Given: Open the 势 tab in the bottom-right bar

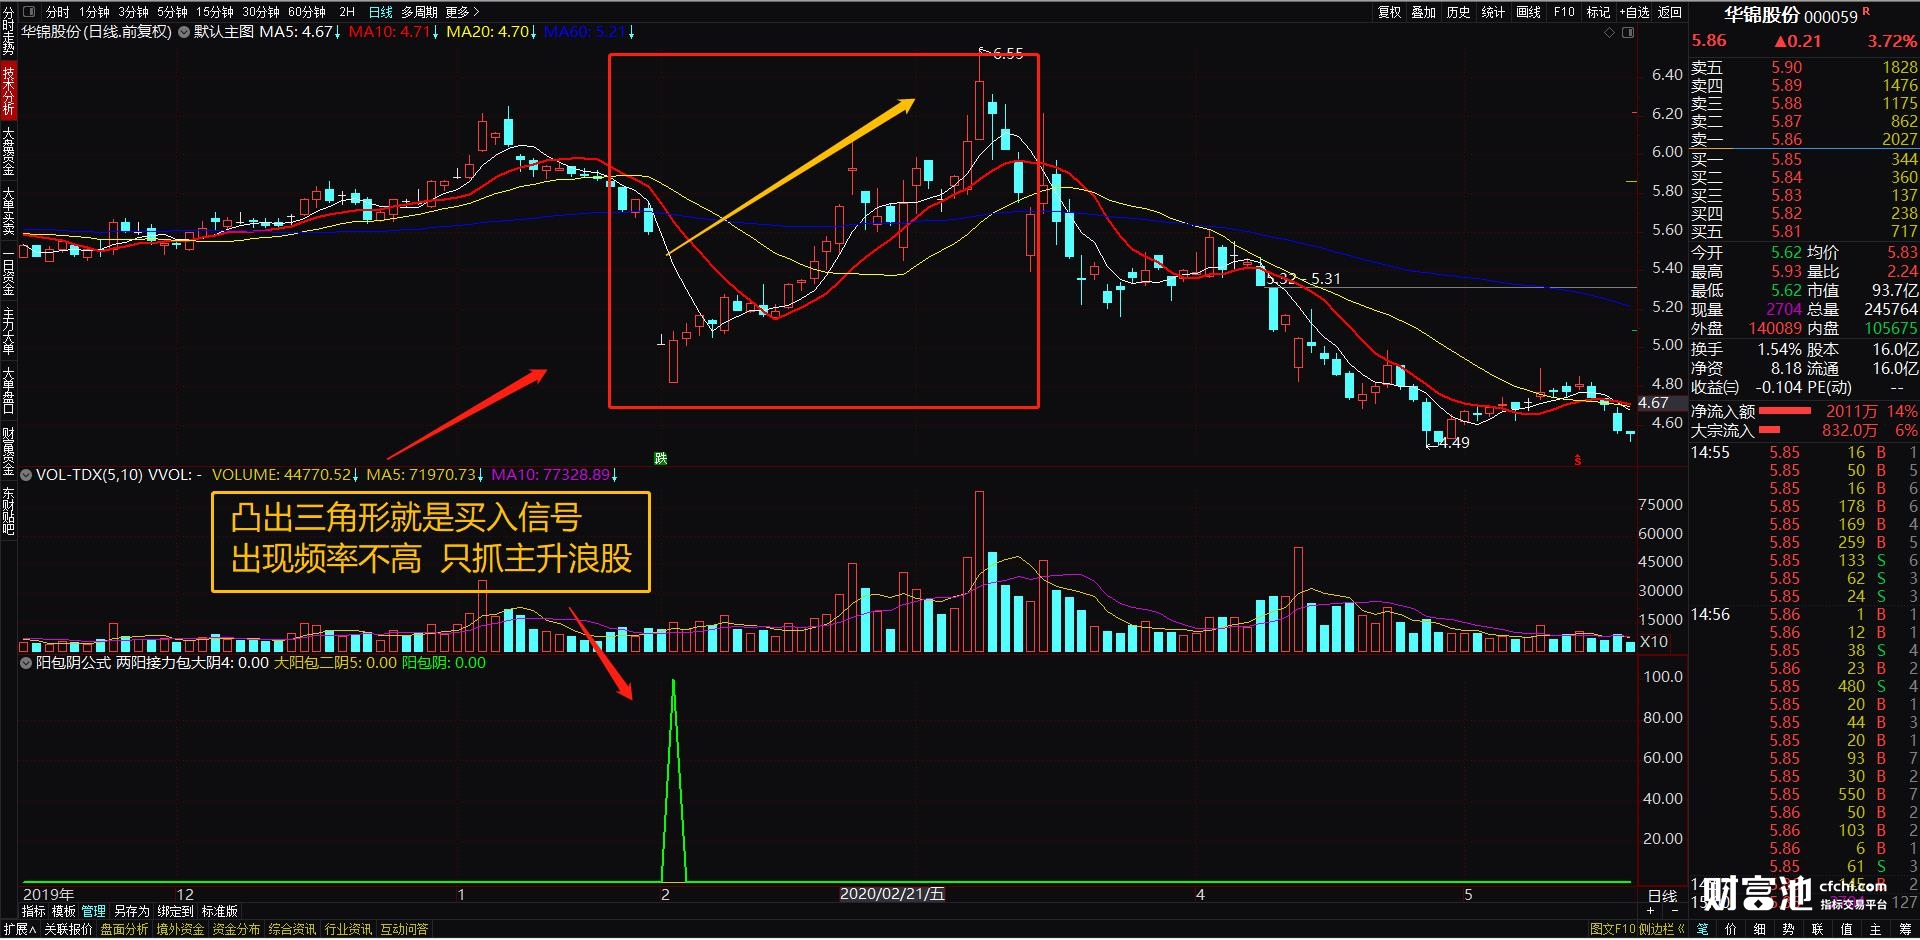Looking at the screenshot, I should coord(1789,929).
